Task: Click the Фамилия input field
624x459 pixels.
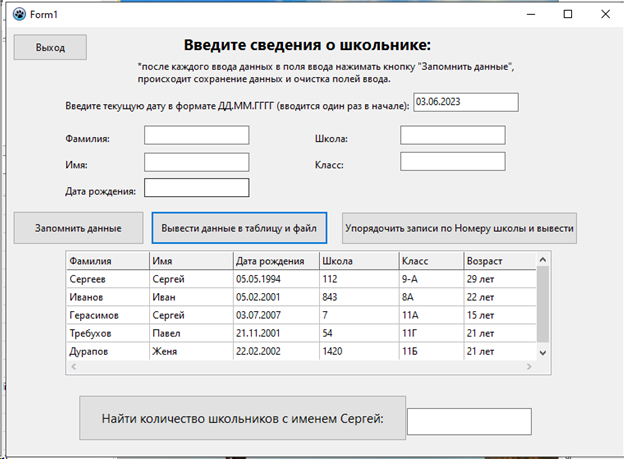Action: pyautogui.click(x=196, y=136)
